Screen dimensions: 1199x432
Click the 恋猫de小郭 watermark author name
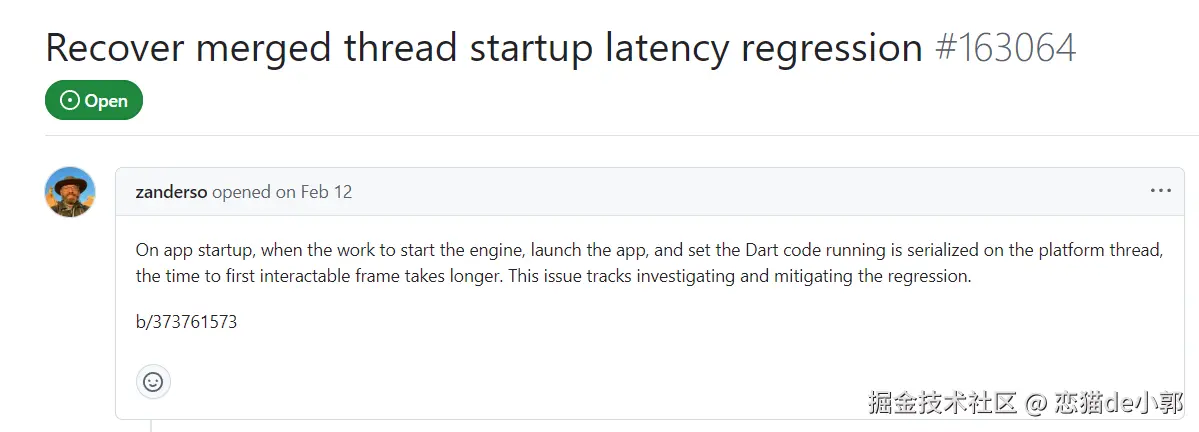(x=1118, y=403)
